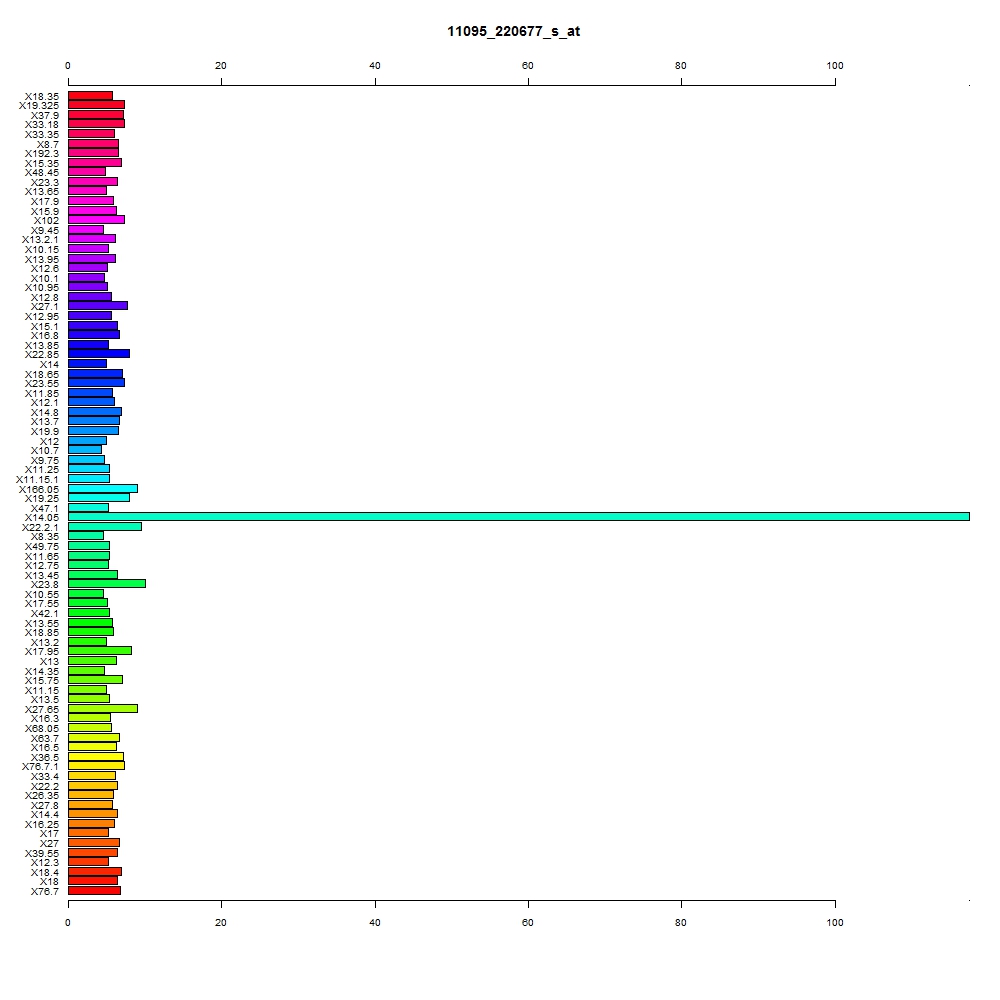Click the X23.3 label
The image size is (1000, 1000).
click(45, 183)
